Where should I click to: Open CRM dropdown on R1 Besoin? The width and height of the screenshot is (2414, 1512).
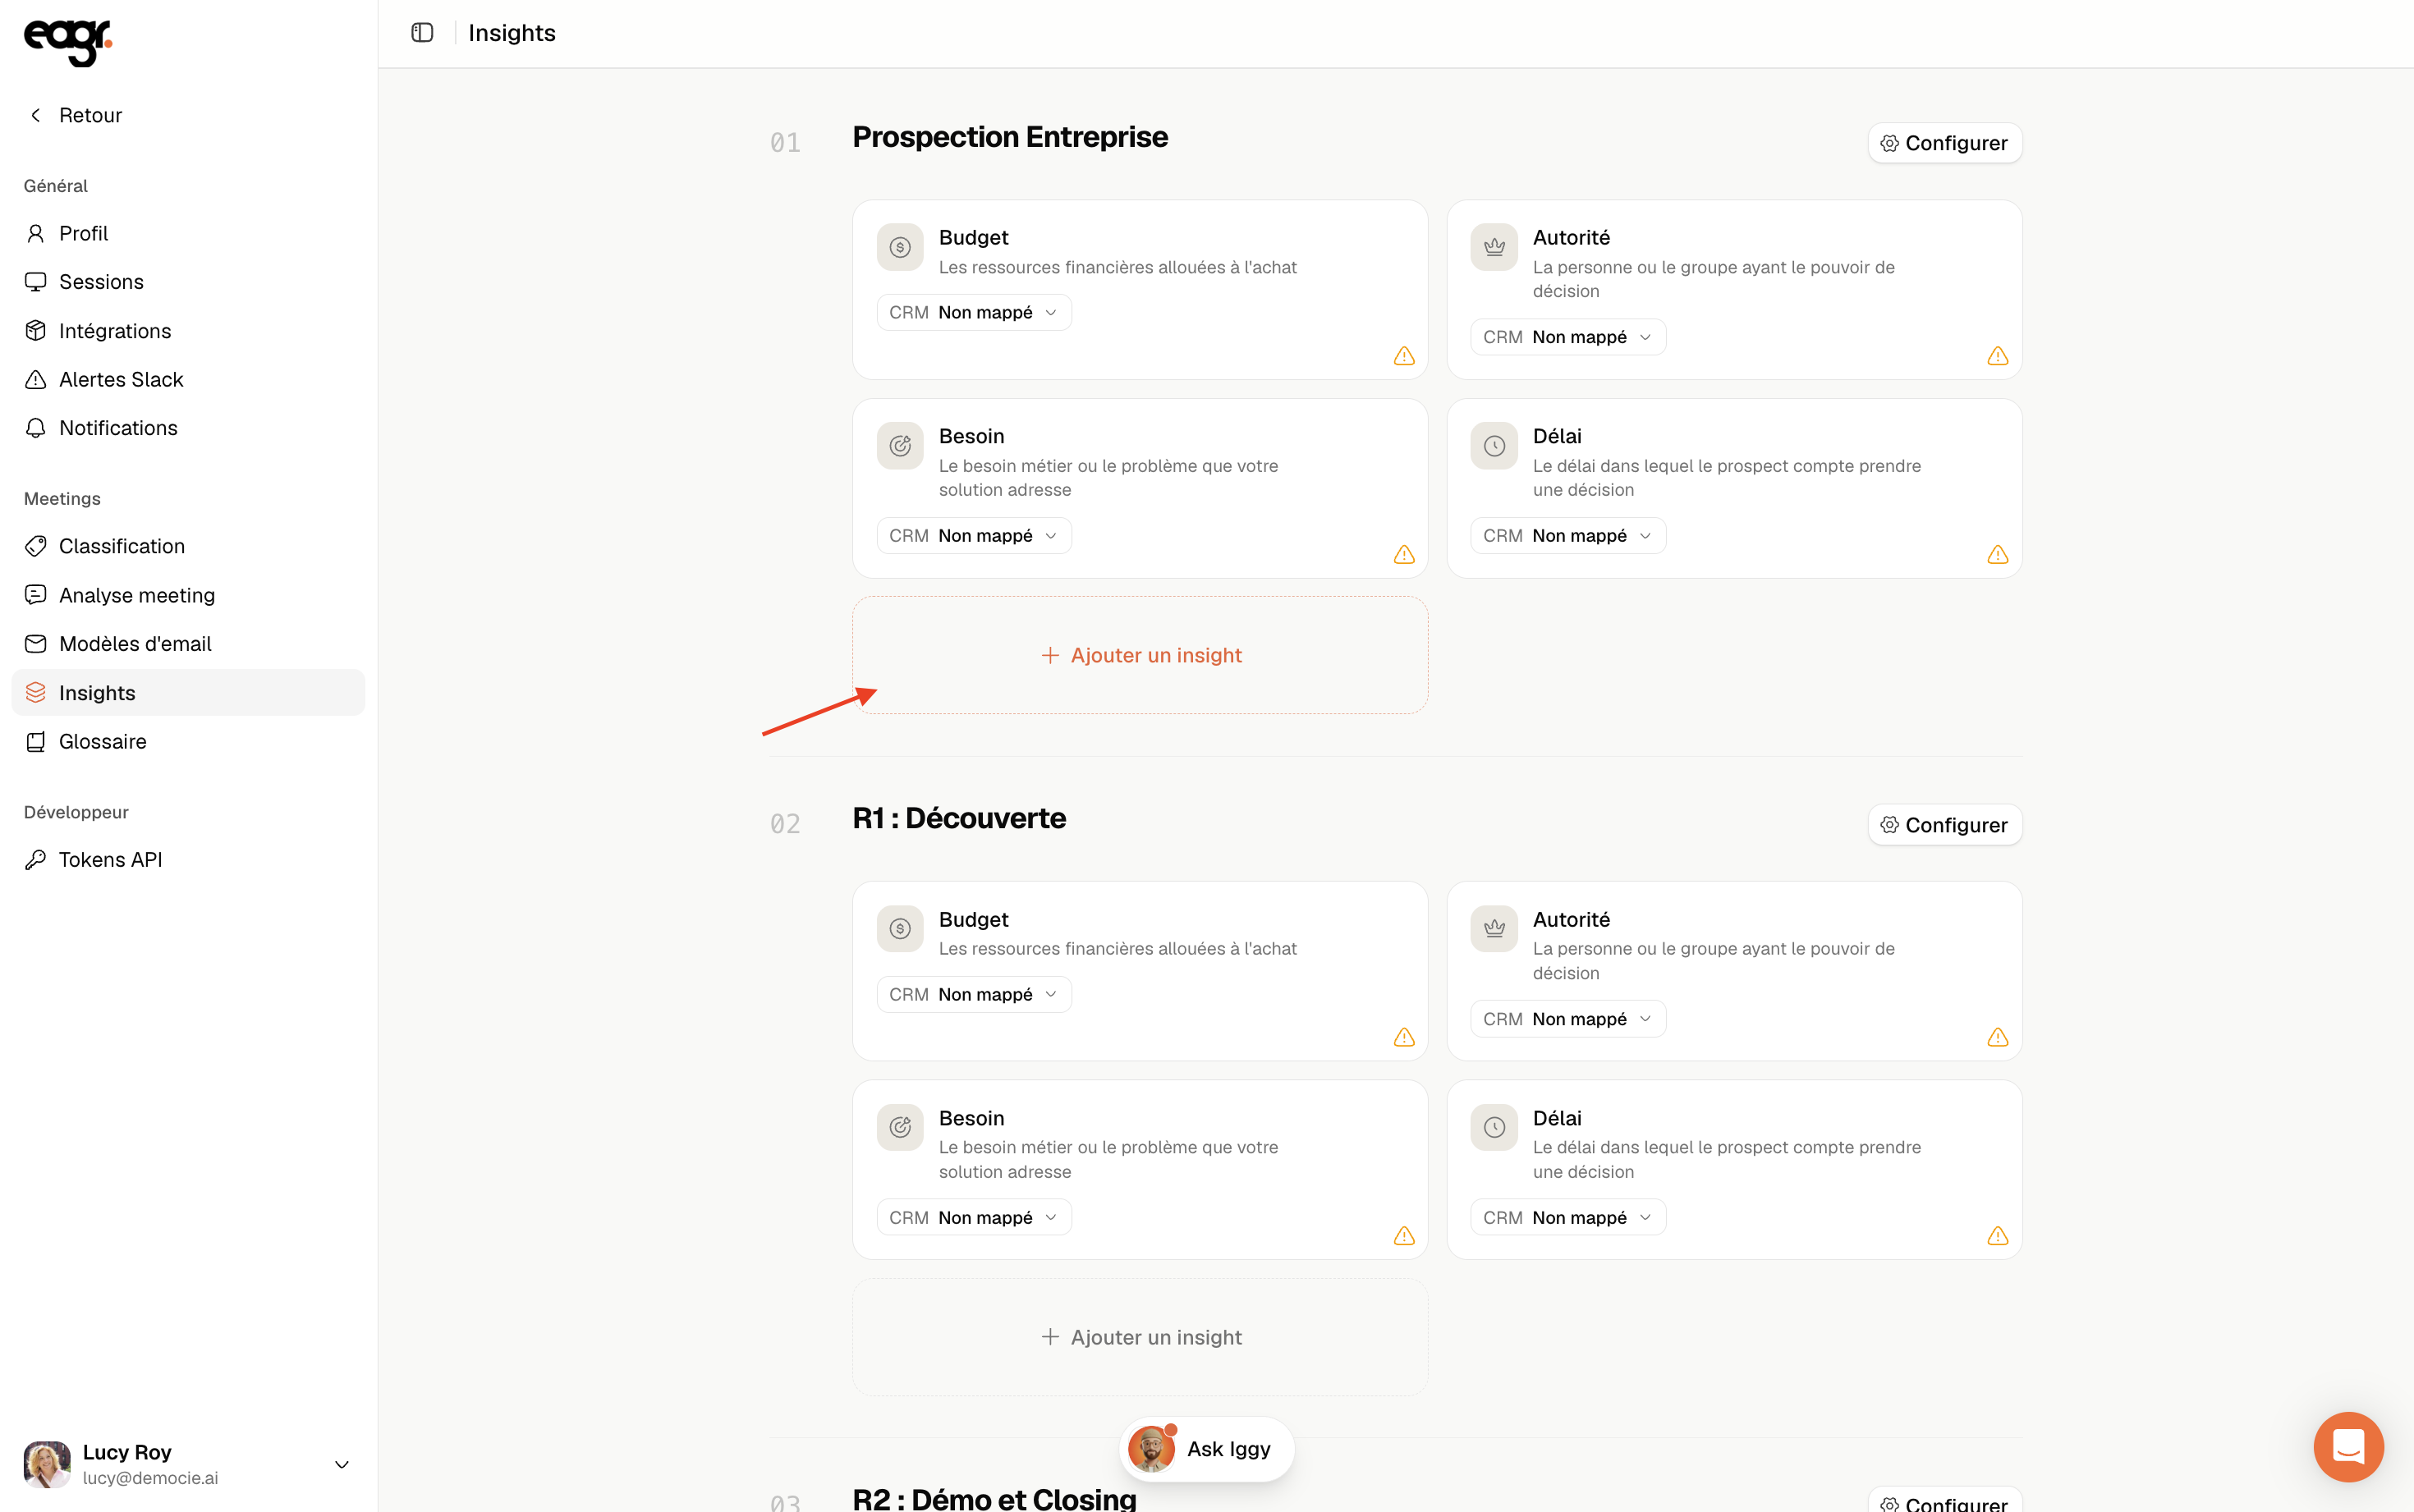974,1218
